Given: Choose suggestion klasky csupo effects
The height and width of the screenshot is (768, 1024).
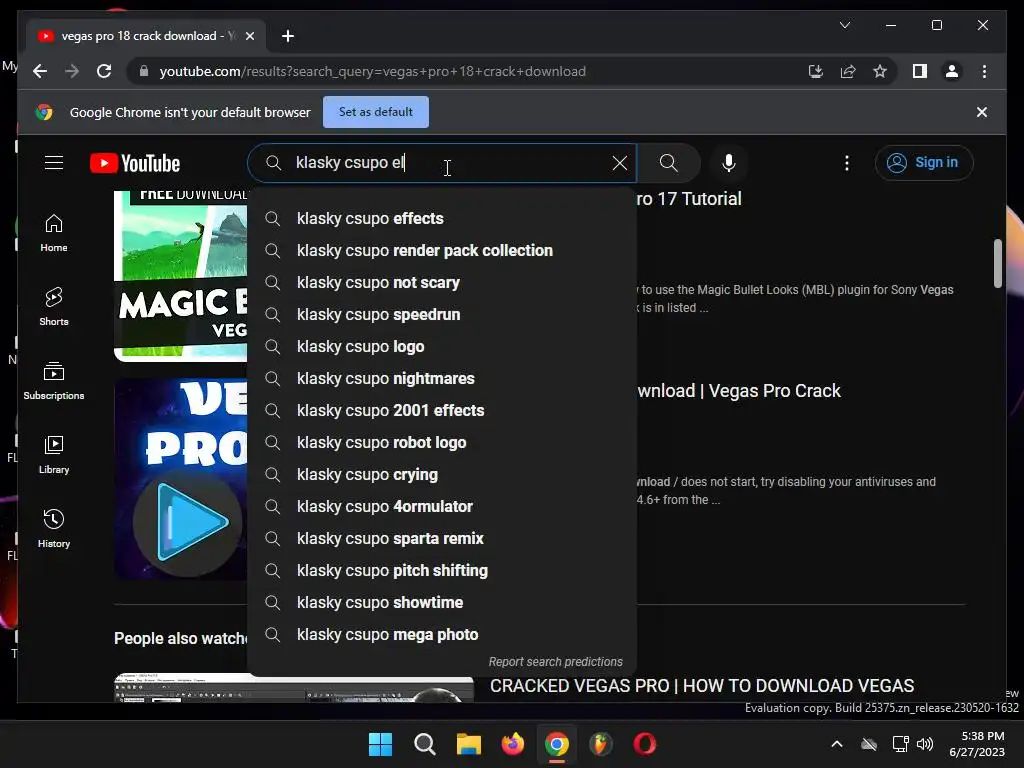Looking at the screenshot, I should click(441, 218).
